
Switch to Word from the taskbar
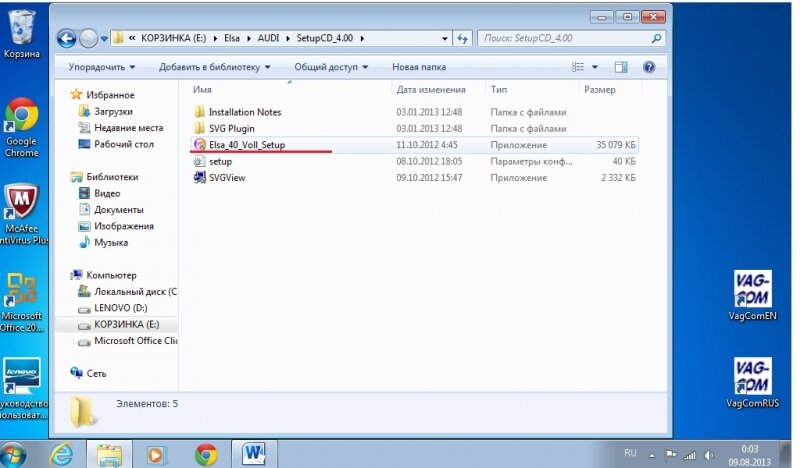pyautogui.click(x=254, y=453)
